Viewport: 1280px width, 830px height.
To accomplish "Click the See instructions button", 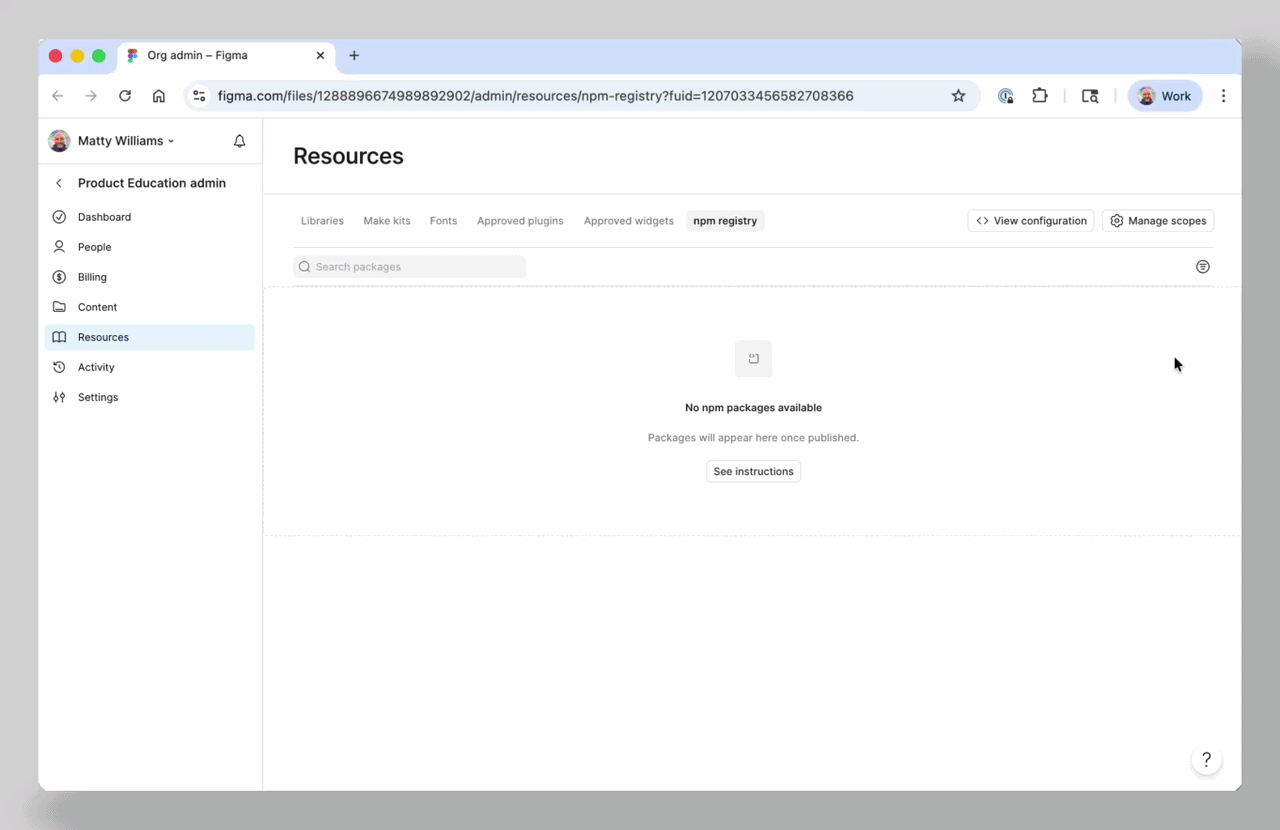I will coord(753,472).
